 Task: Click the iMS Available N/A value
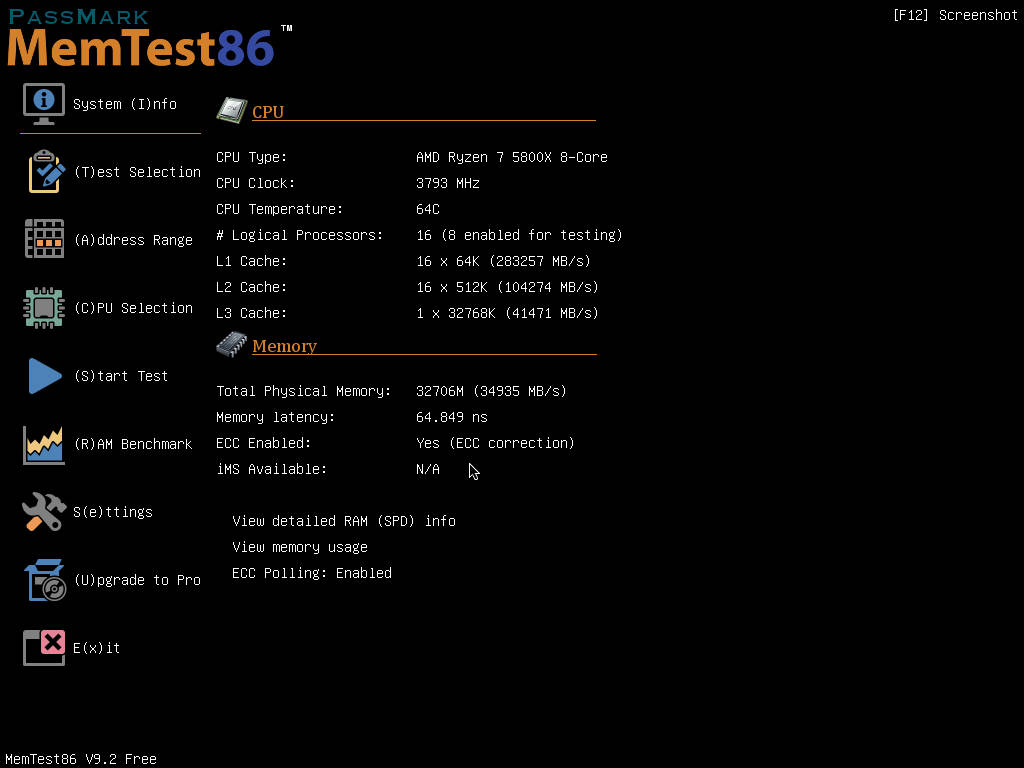tap(428, 470)
